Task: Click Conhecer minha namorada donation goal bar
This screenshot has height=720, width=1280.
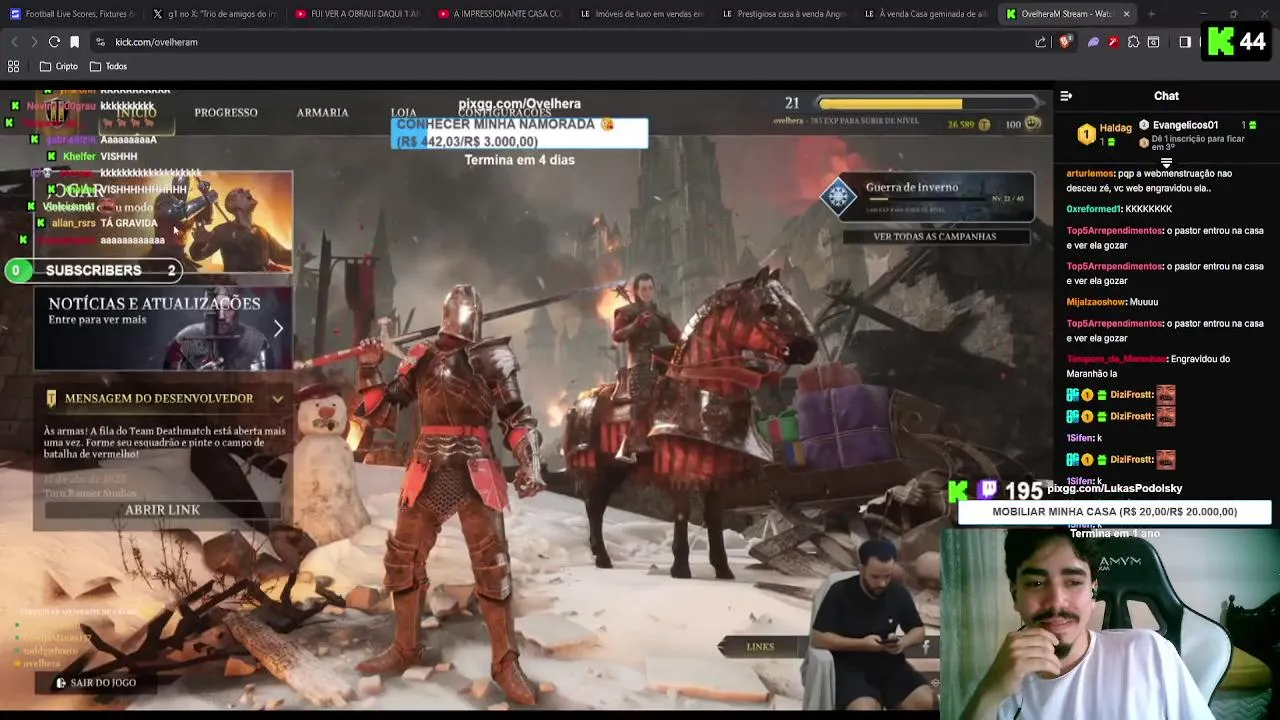Action: [519, 133]
